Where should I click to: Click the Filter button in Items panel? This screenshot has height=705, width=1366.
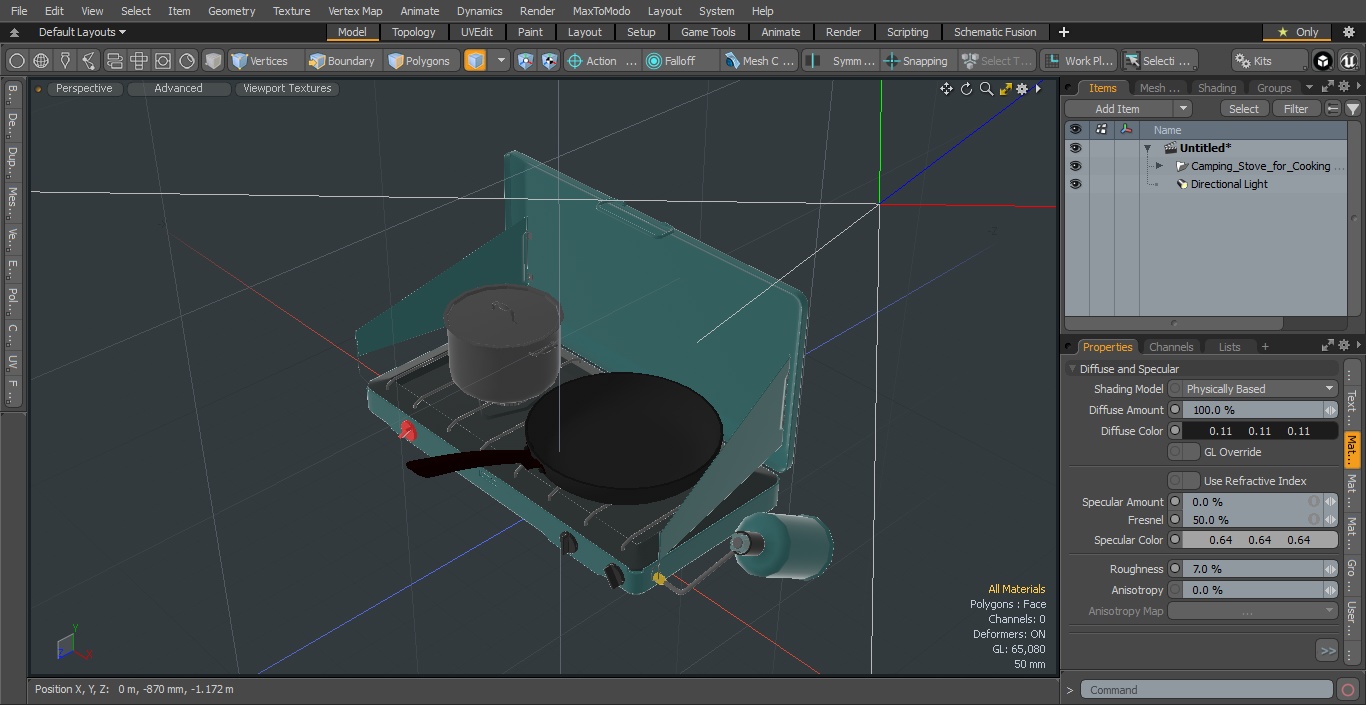tap(1295, 109)
